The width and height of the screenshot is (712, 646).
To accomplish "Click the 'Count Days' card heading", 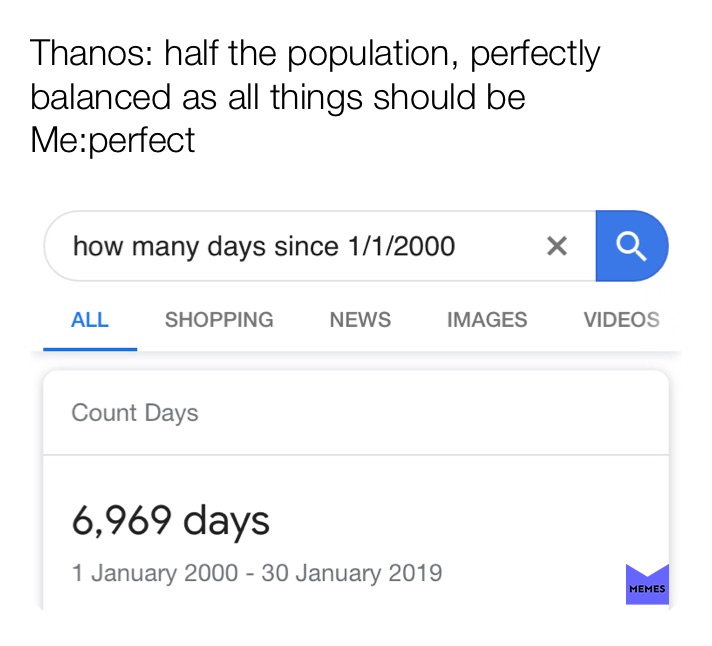I will tap(135, 413).
